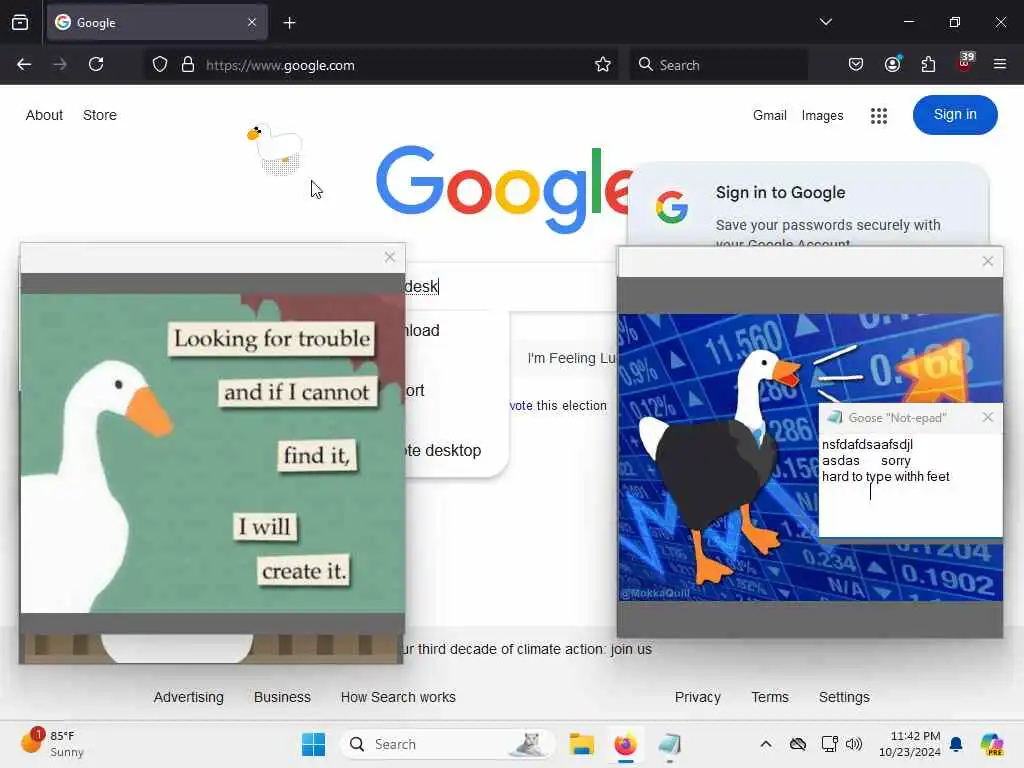Open the volume speaker tray icon
Screen dimensions: 1024x768
854,744
